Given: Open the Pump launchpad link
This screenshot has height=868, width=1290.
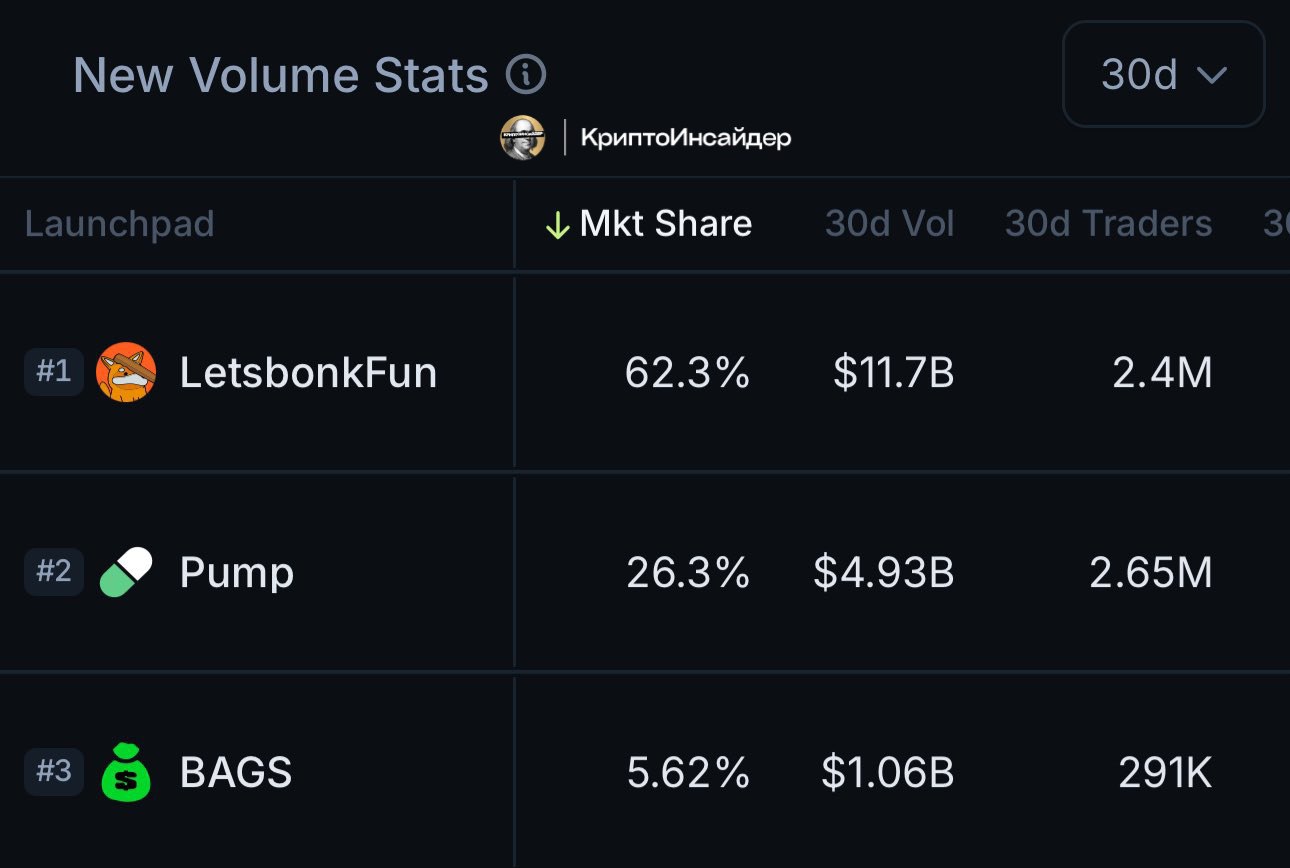Looking at the screenshot, I should point(237,573).
